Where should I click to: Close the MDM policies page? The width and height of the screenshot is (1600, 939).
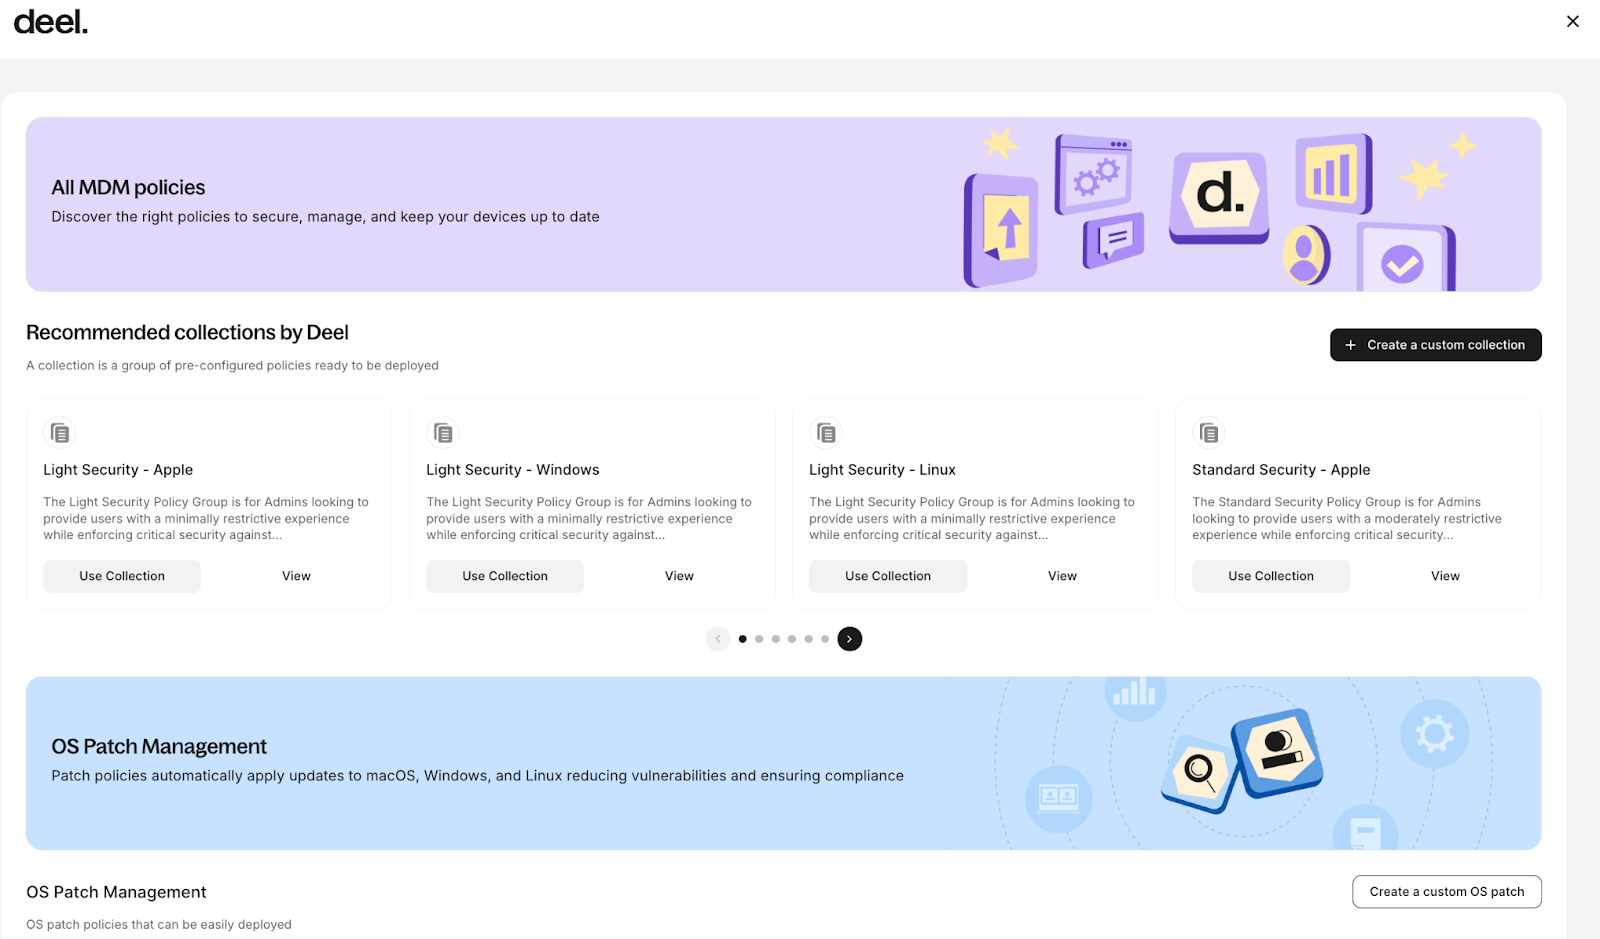(1572, 21)
